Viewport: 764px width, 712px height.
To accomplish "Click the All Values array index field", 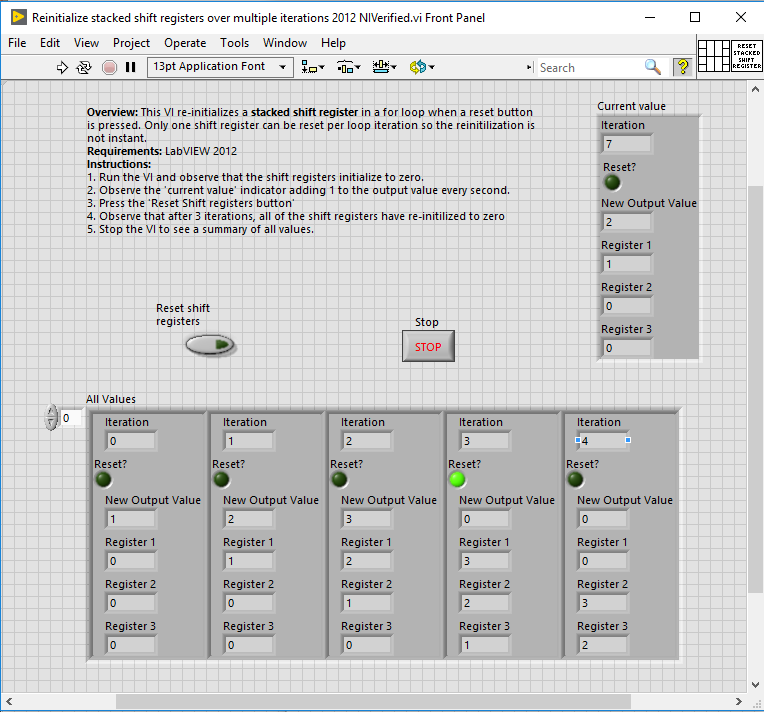I will coord(71,418).
